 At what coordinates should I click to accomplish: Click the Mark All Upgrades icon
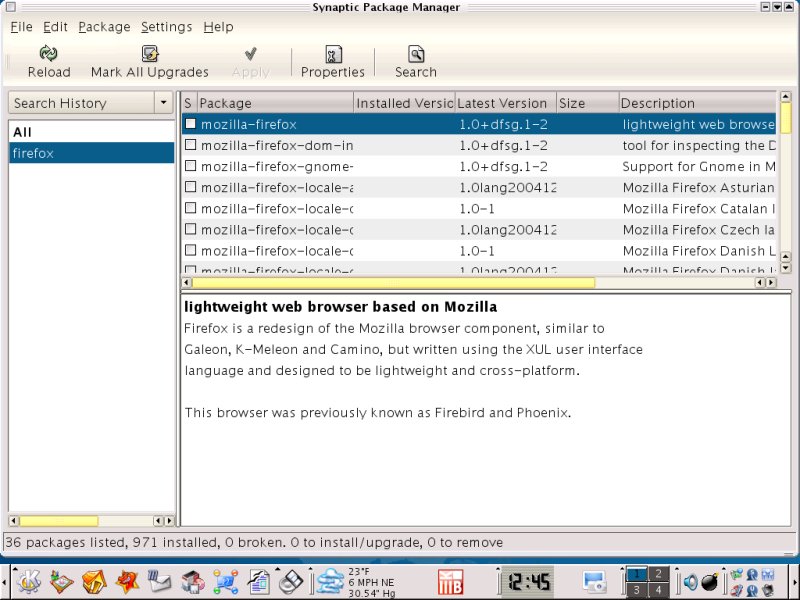click(150, 54)
